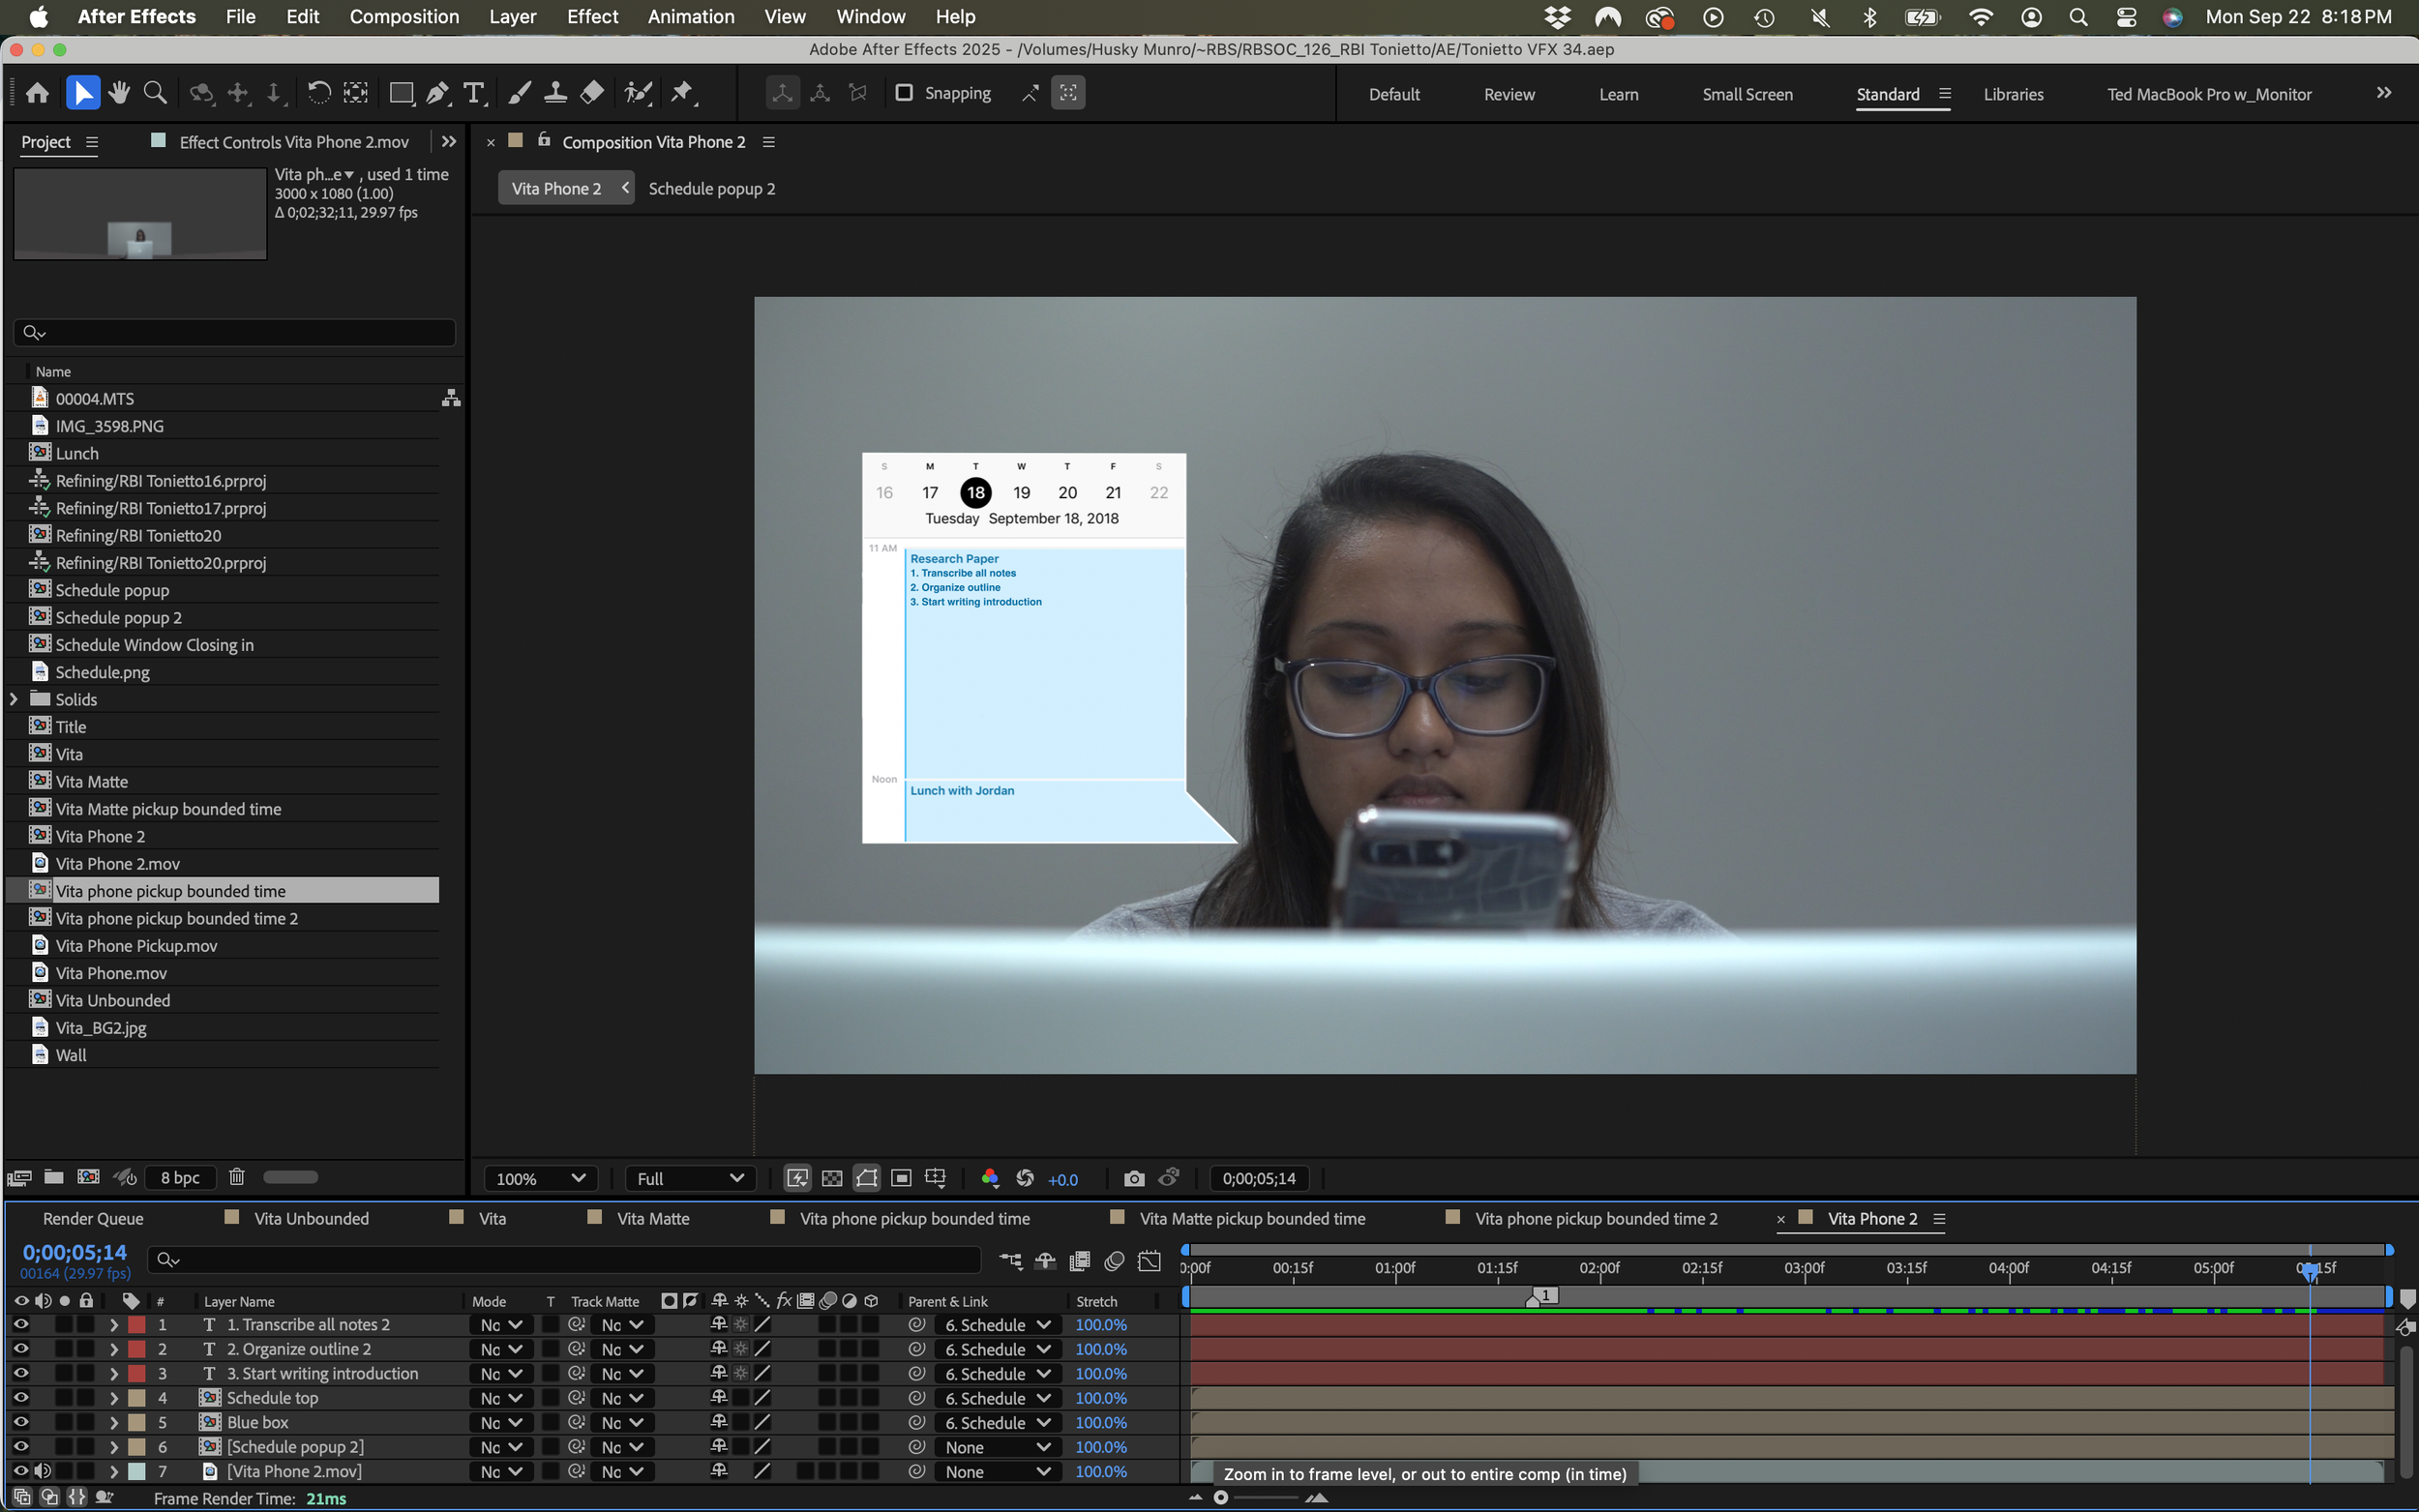Hide the '2. Organize outline 2' layer

click(x=20, y=1349)
